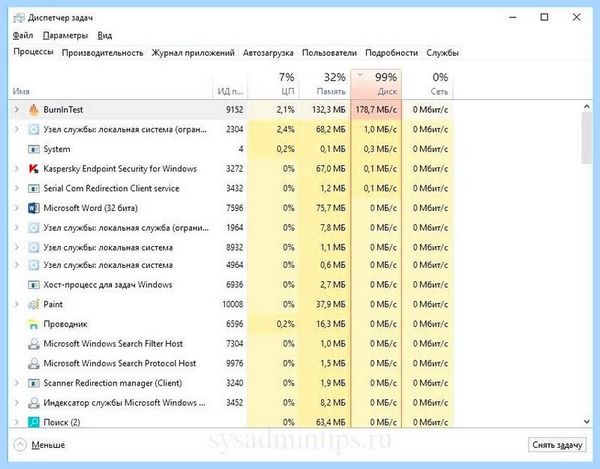The width and height of the screenshot is (600, 469).
Task: Maximize the Task Manager window
Action: (544, 18)
